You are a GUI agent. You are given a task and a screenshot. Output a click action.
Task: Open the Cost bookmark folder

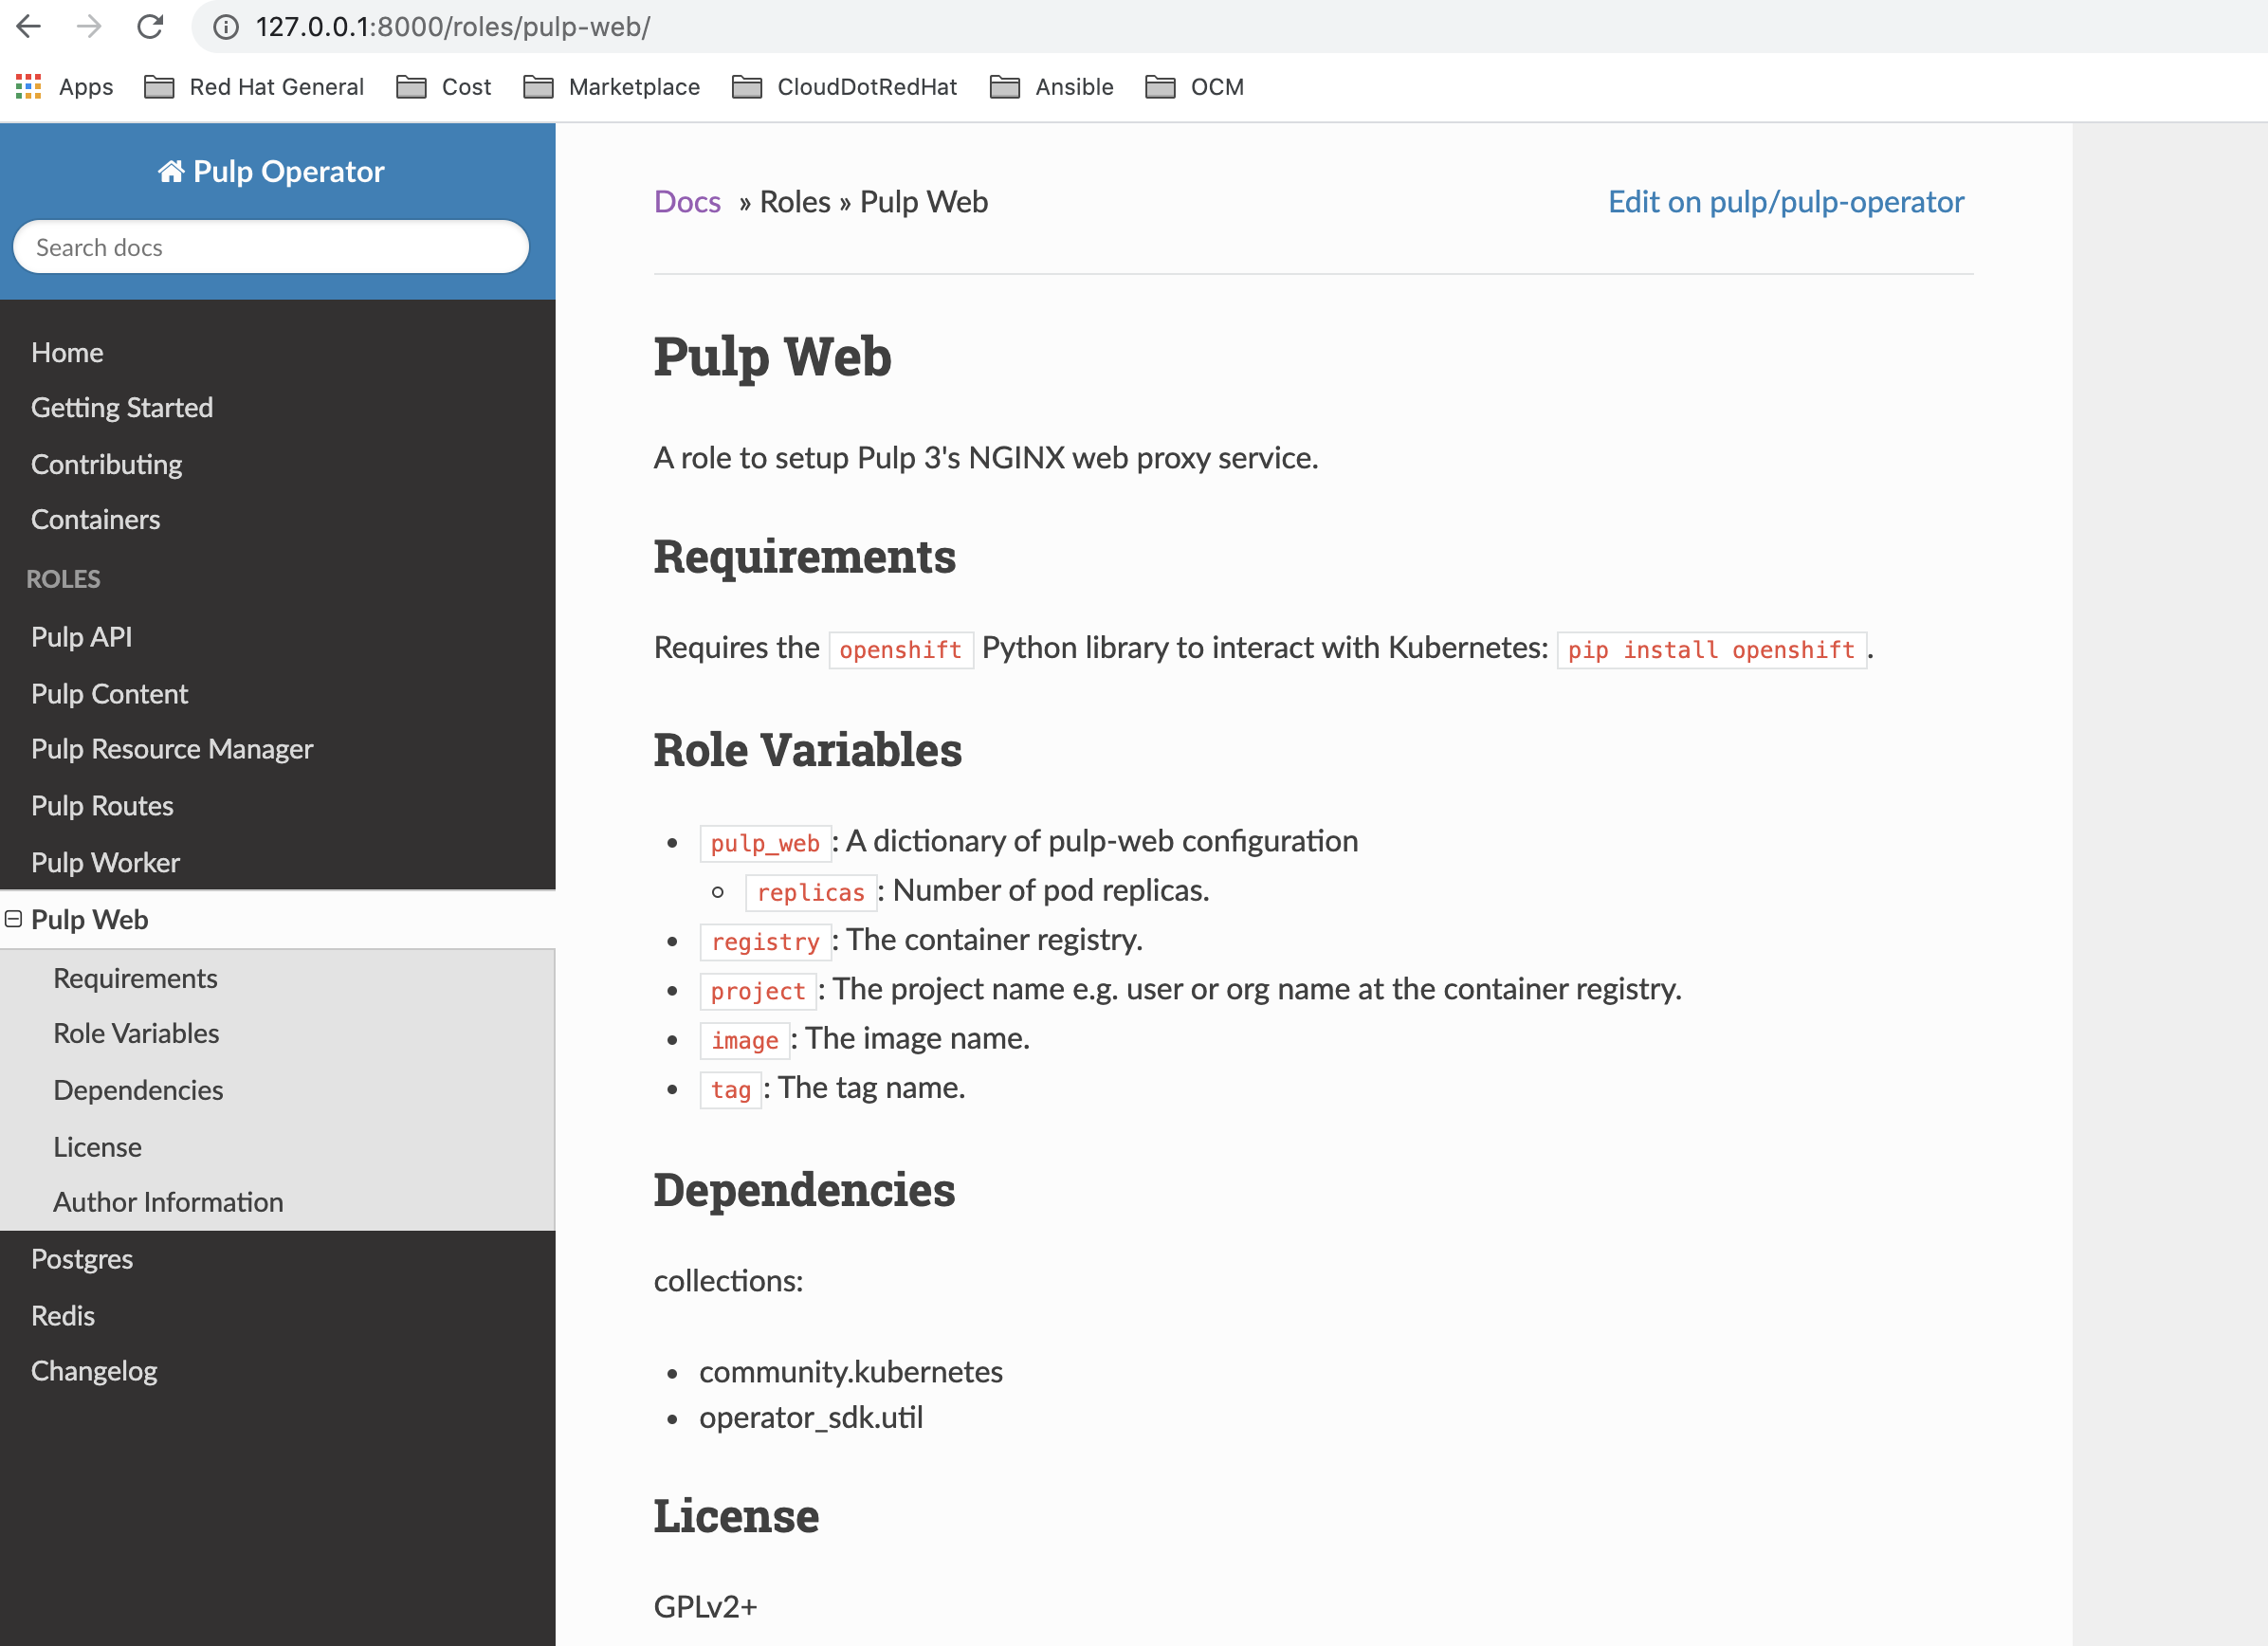(x=443, y=87)
